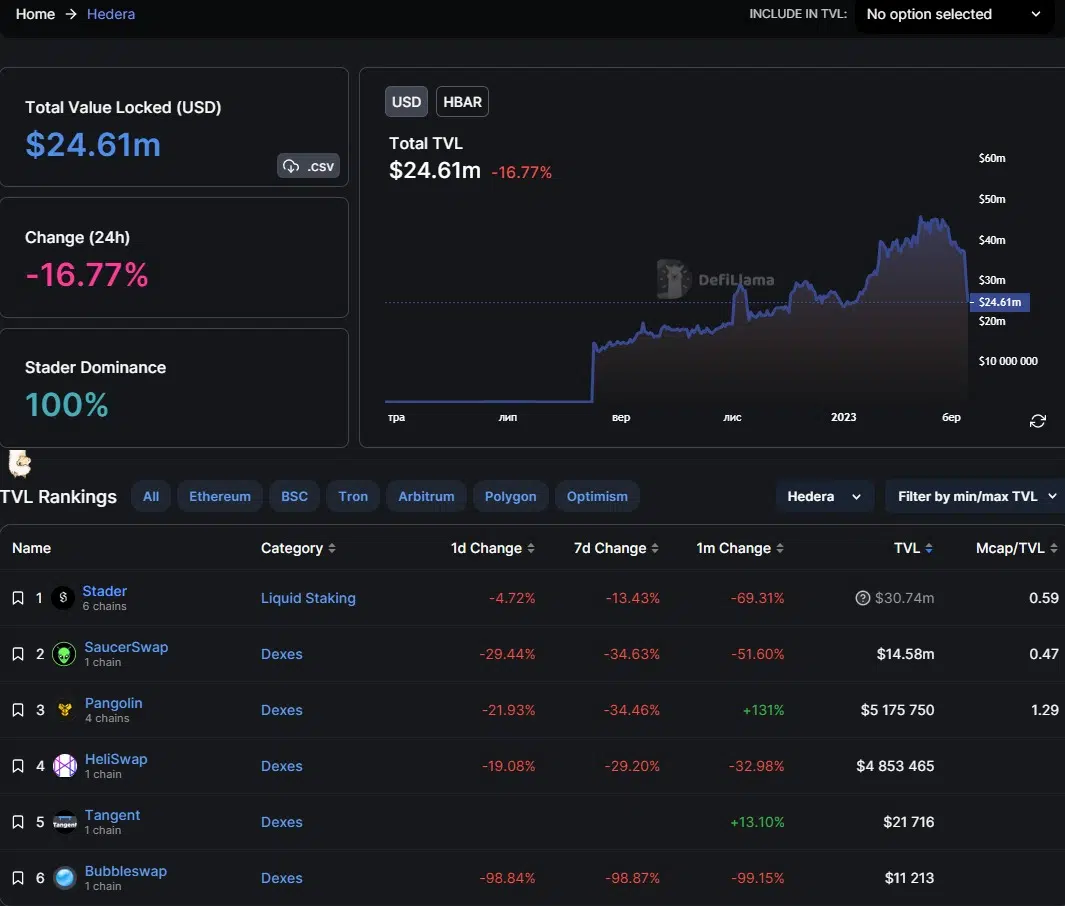
Task: Sort table by Category column
Action: click(x=298, y=548)
